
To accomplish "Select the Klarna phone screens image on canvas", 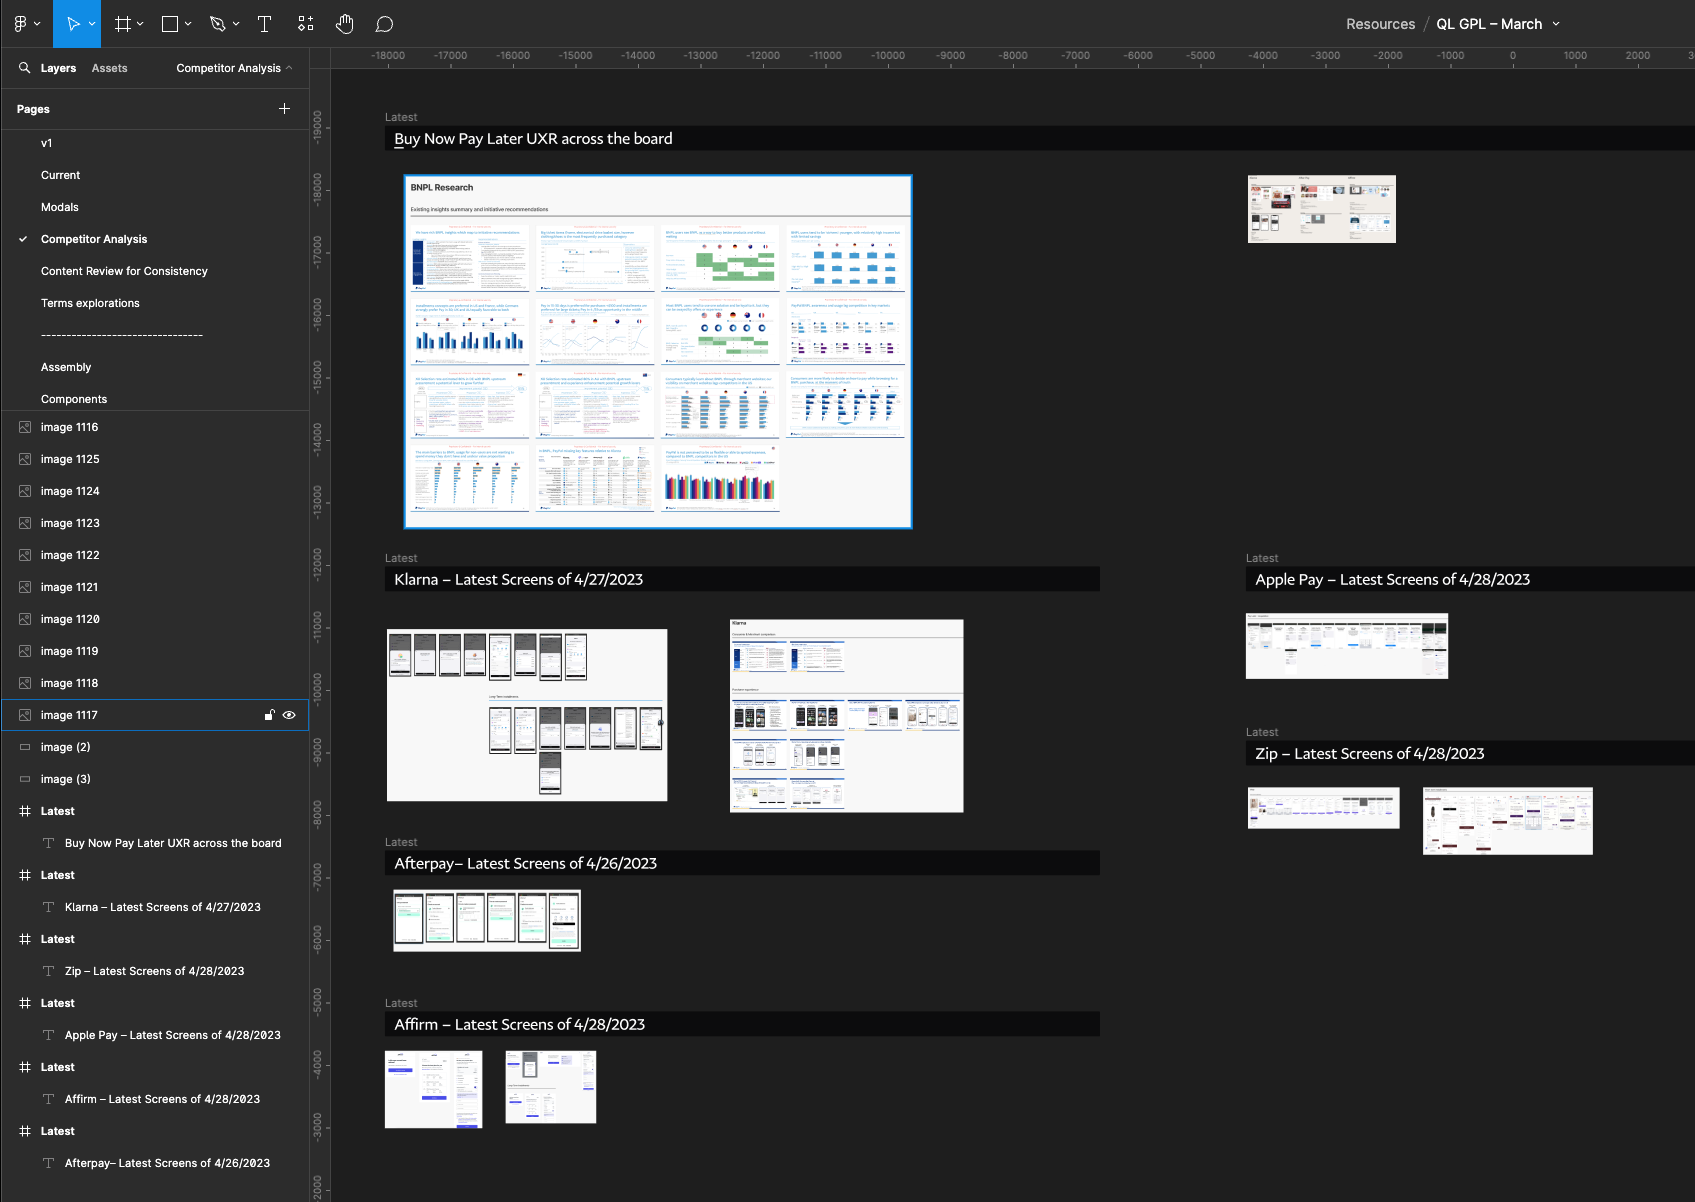I will click(x=527, y=715).
